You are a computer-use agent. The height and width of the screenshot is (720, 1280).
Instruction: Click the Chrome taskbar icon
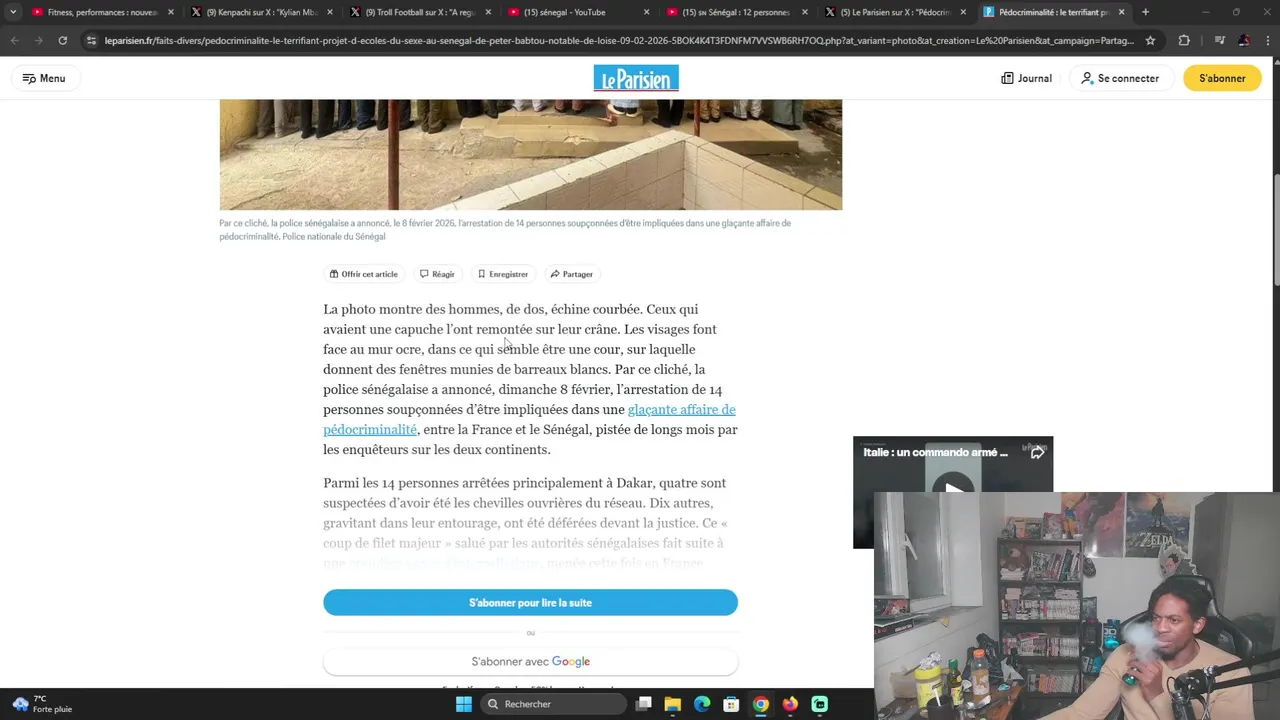(x=761, y=704)
